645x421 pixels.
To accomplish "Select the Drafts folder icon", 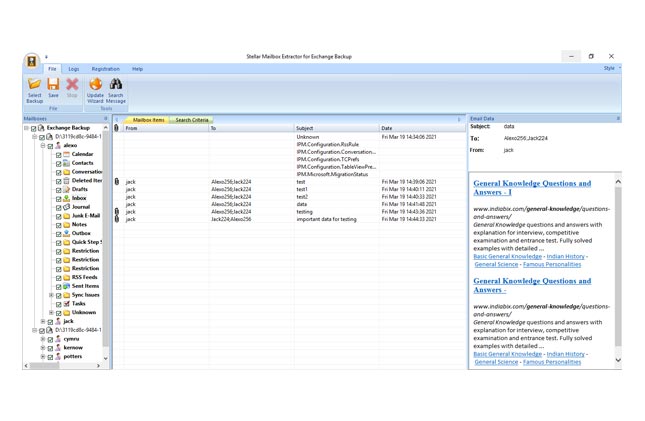I will coord(66,189).
